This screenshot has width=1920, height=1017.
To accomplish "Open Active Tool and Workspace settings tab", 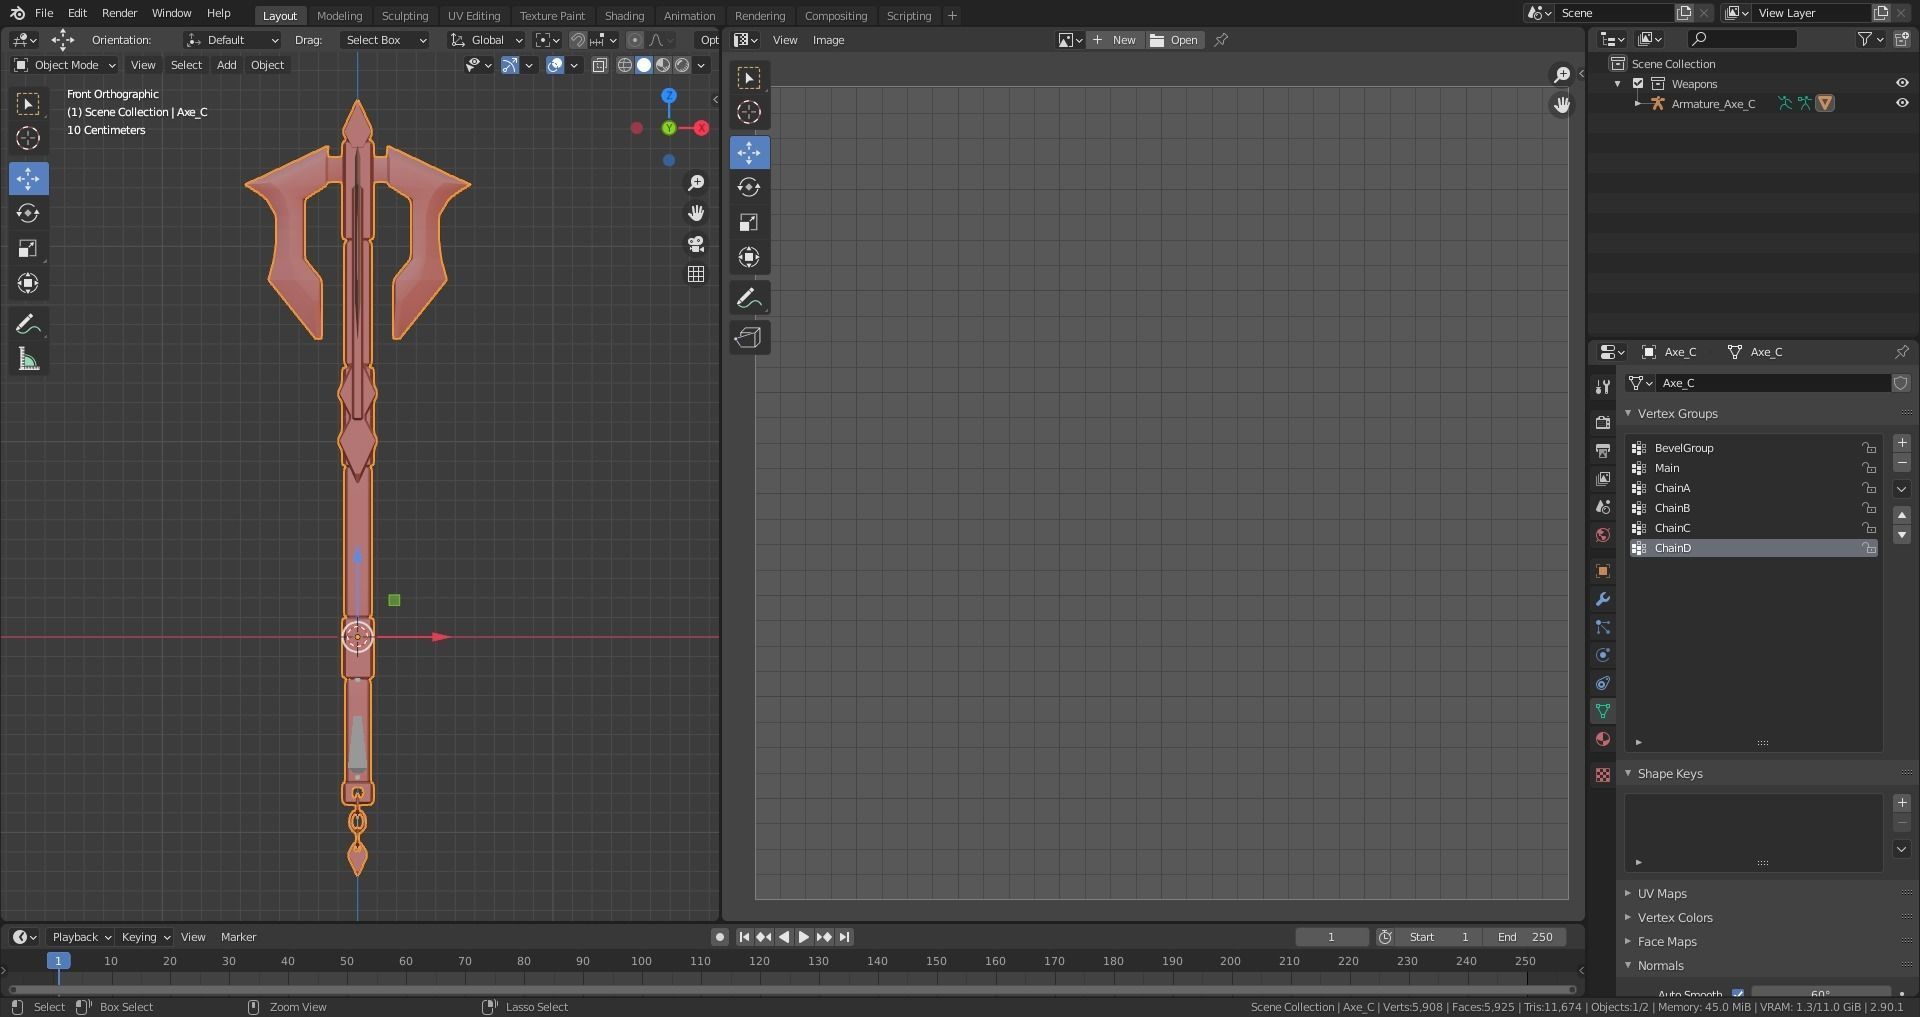I will pyautogui.click(x=1603, y=387).
